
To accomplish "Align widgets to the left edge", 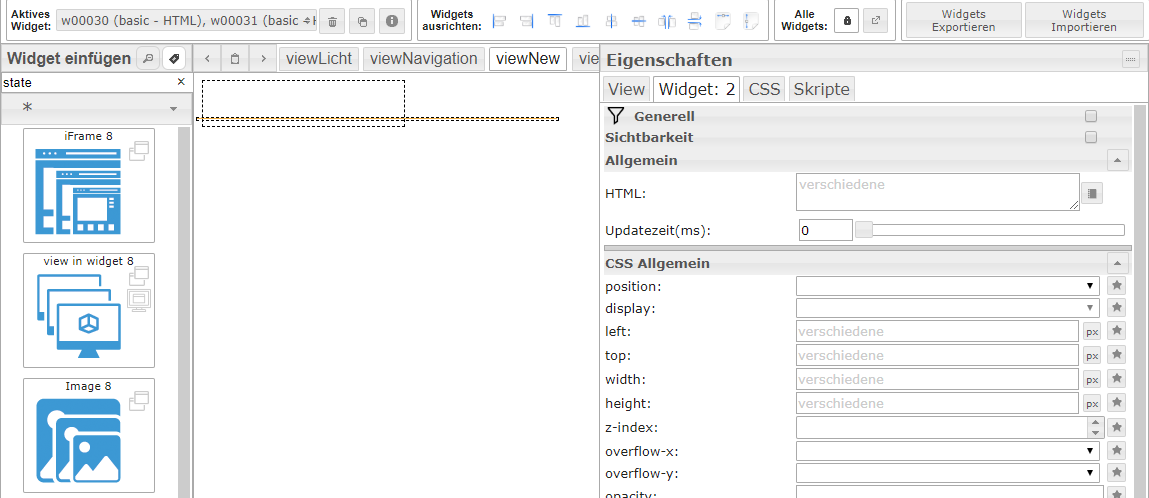I will pyautogui.click(x=500, y=21).
